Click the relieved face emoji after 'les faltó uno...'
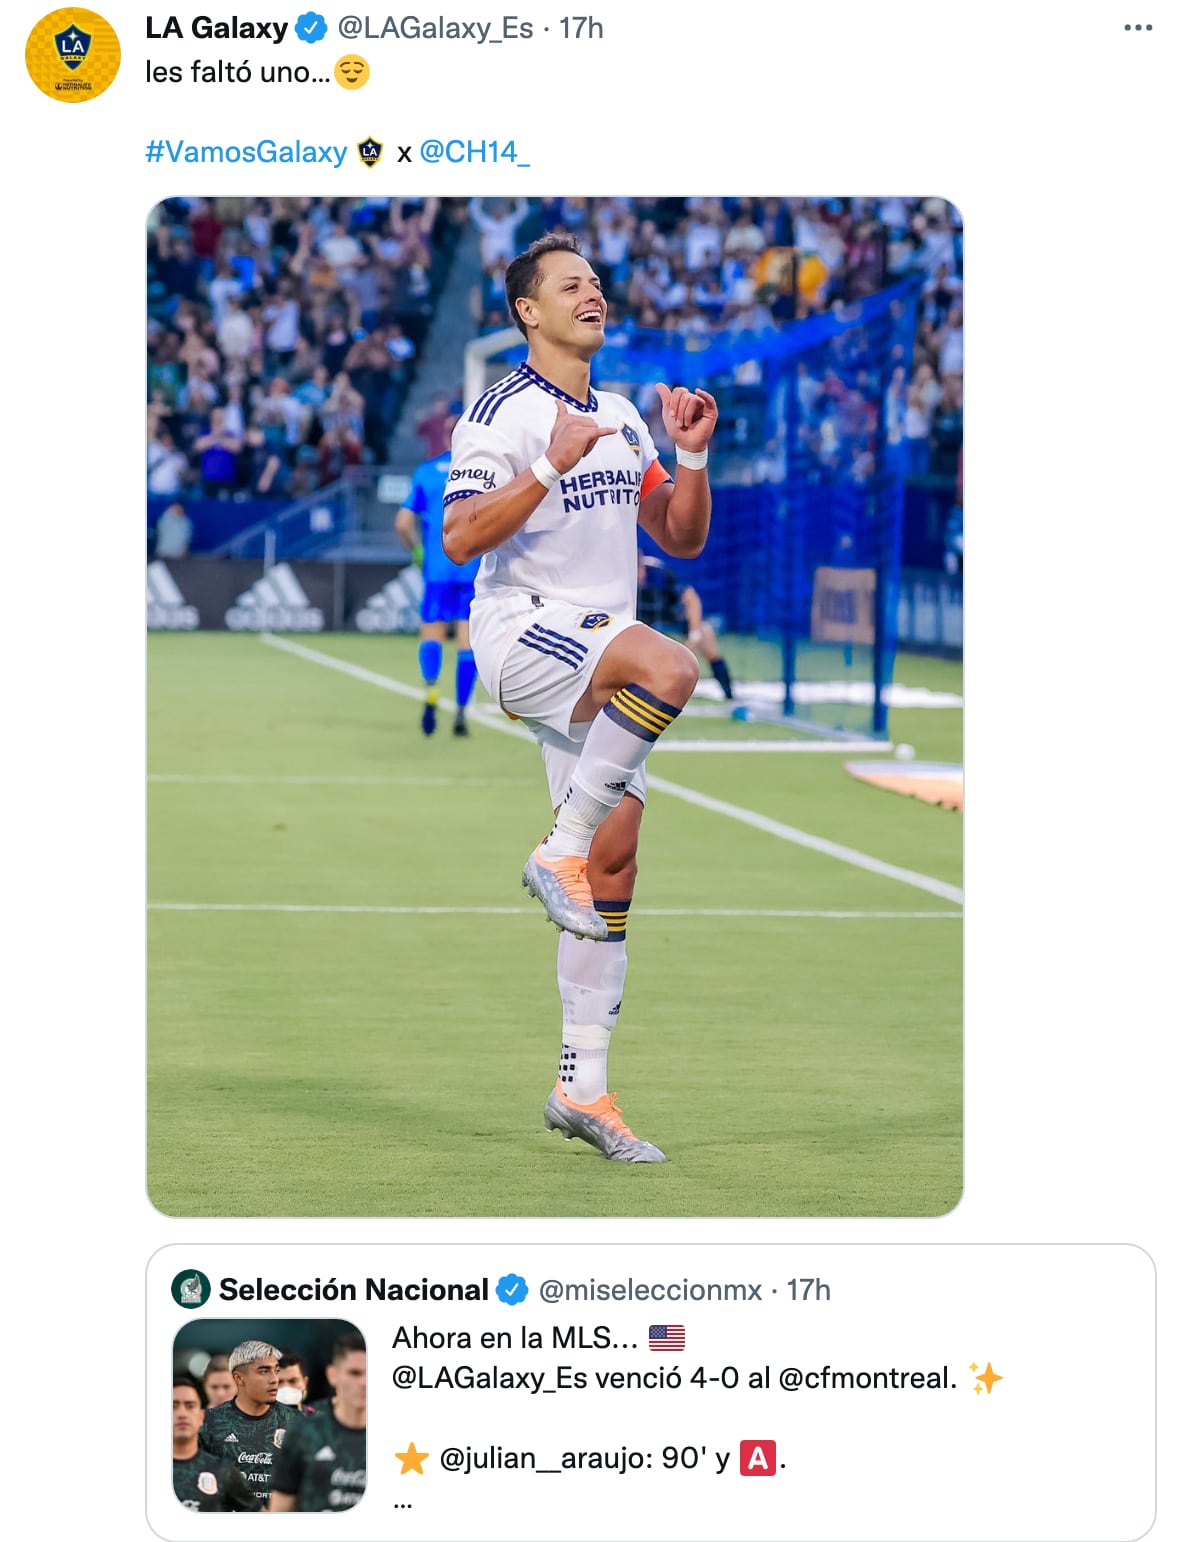Screen dimensions: 1188x1542 pos(352,72)
